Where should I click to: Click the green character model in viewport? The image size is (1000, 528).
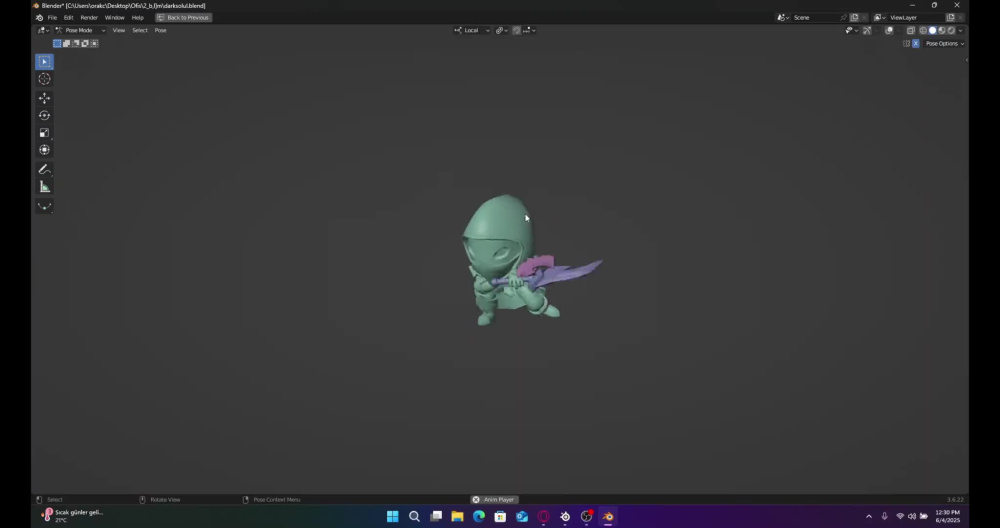tap(499, 255)
